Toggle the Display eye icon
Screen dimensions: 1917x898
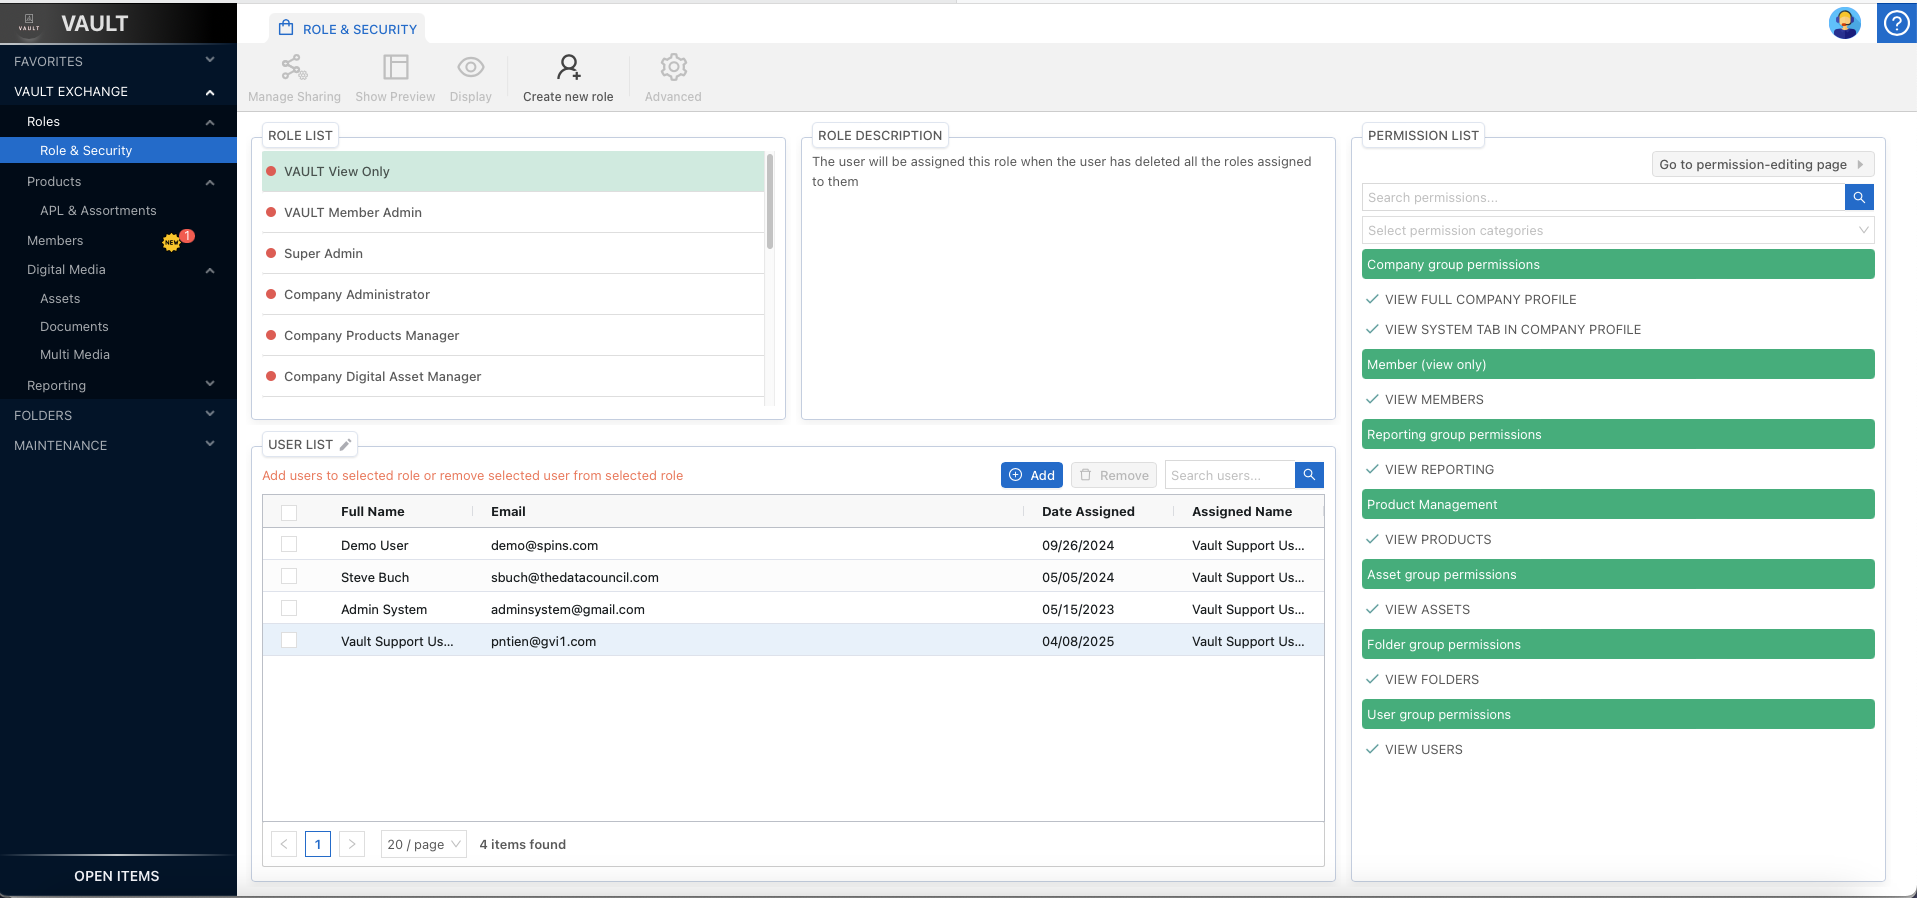471,67
